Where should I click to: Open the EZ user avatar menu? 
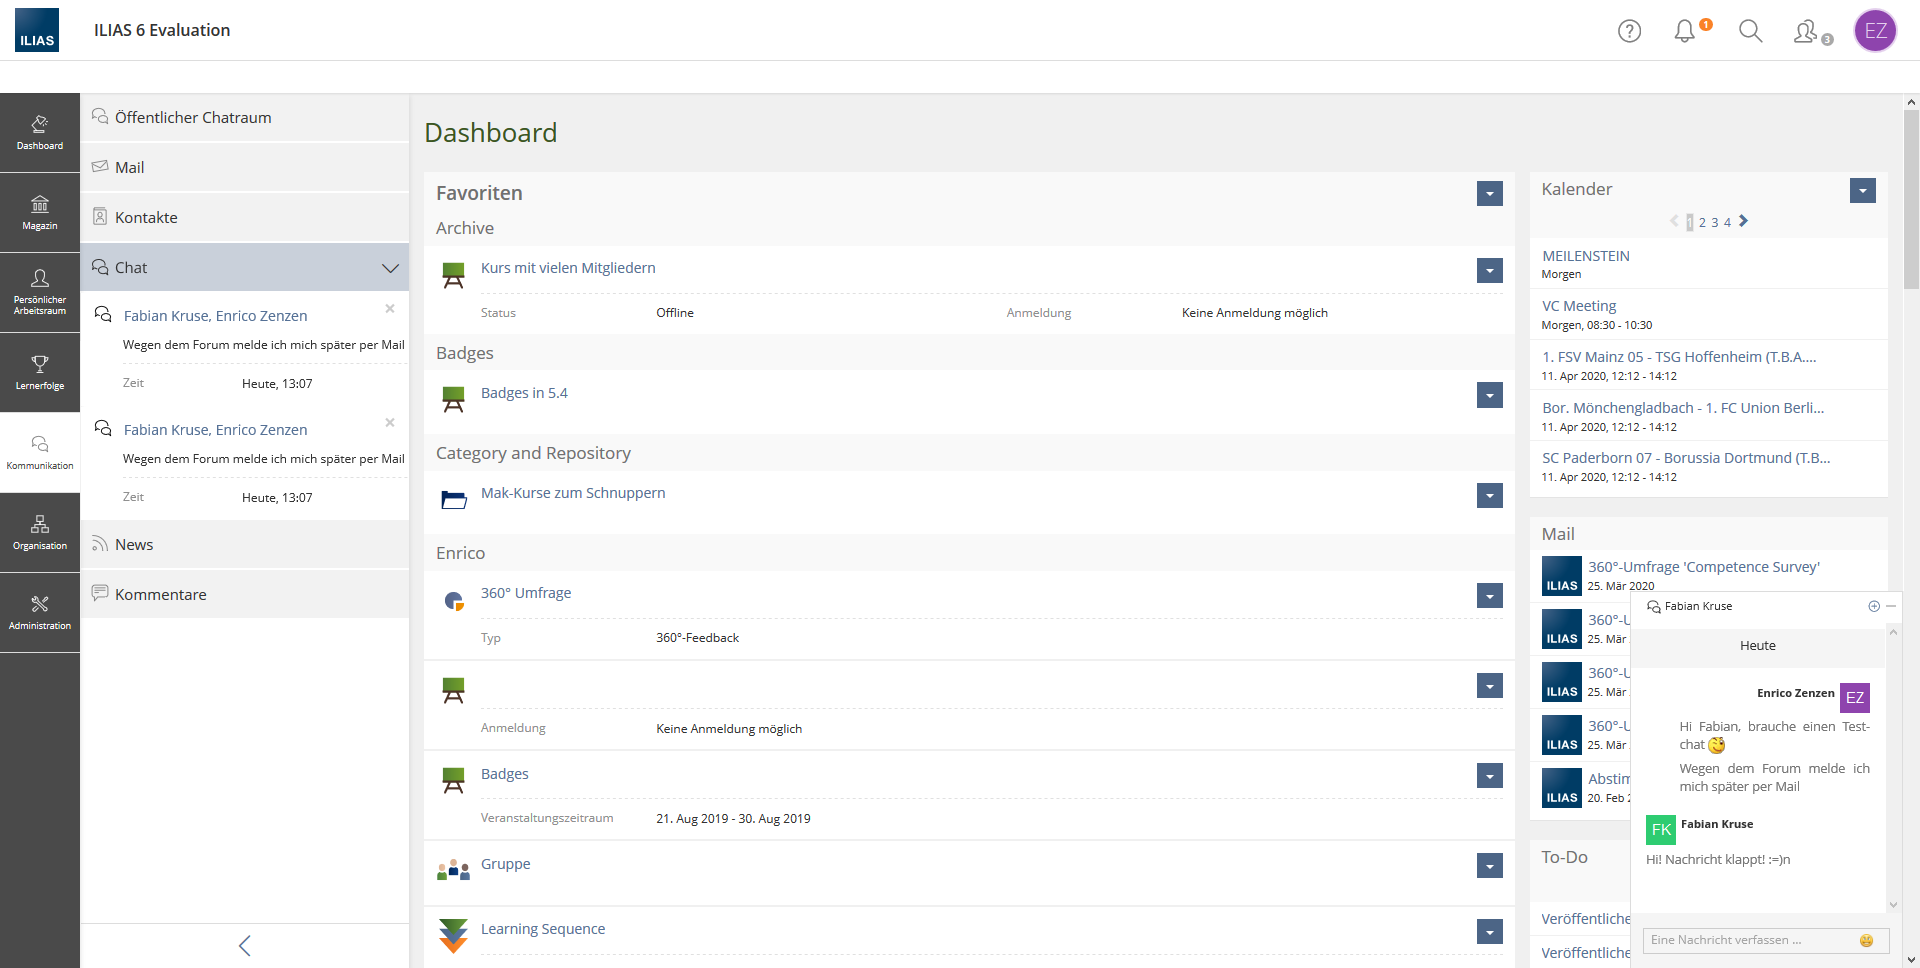click(x=1875, y=31)
